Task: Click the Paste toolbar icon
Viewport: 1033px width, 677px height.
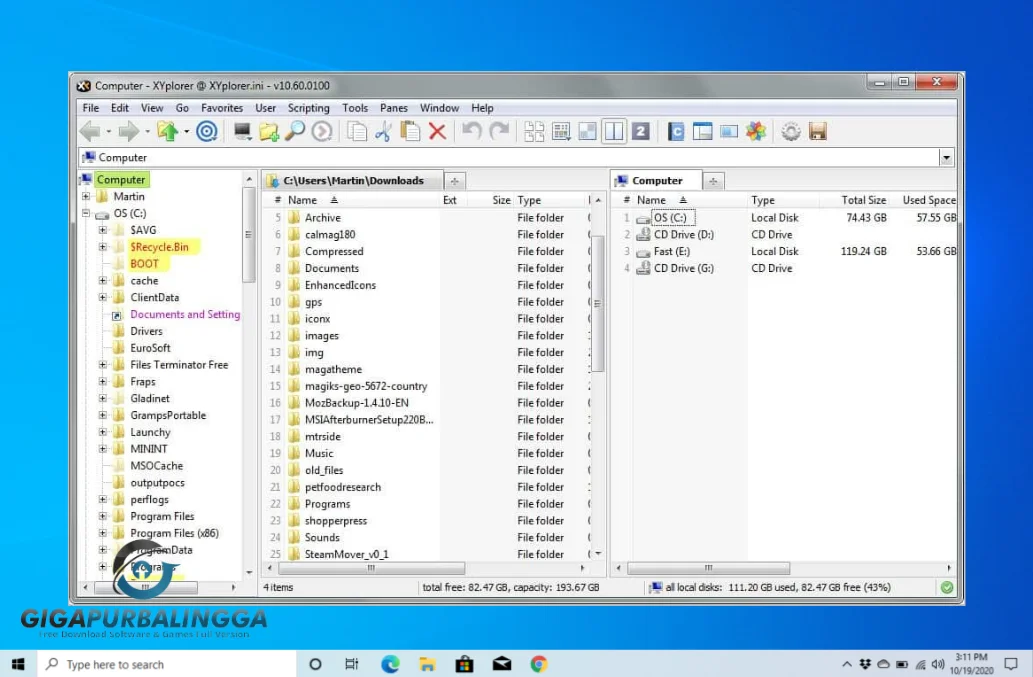Action: [x=410, y=130]
